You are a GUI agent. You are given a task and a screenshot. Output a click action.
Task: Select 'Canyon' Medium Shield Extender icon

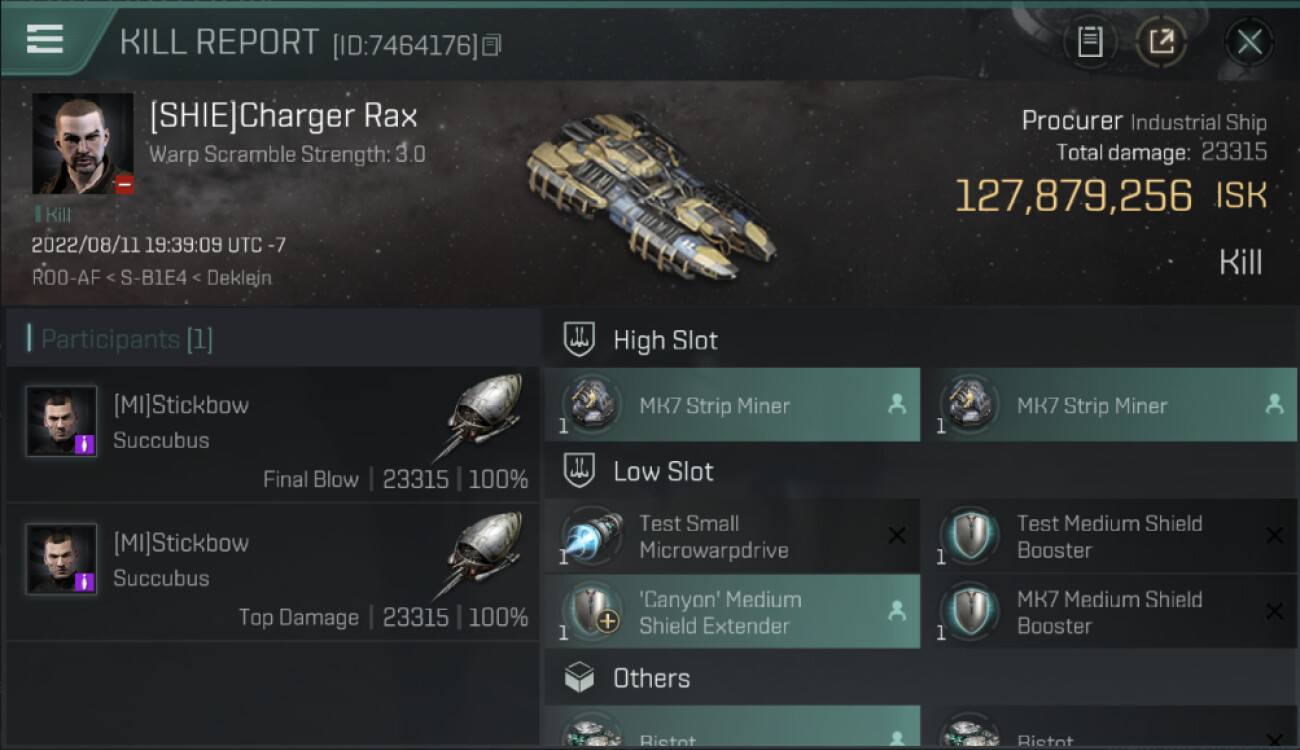click(589, 612)
